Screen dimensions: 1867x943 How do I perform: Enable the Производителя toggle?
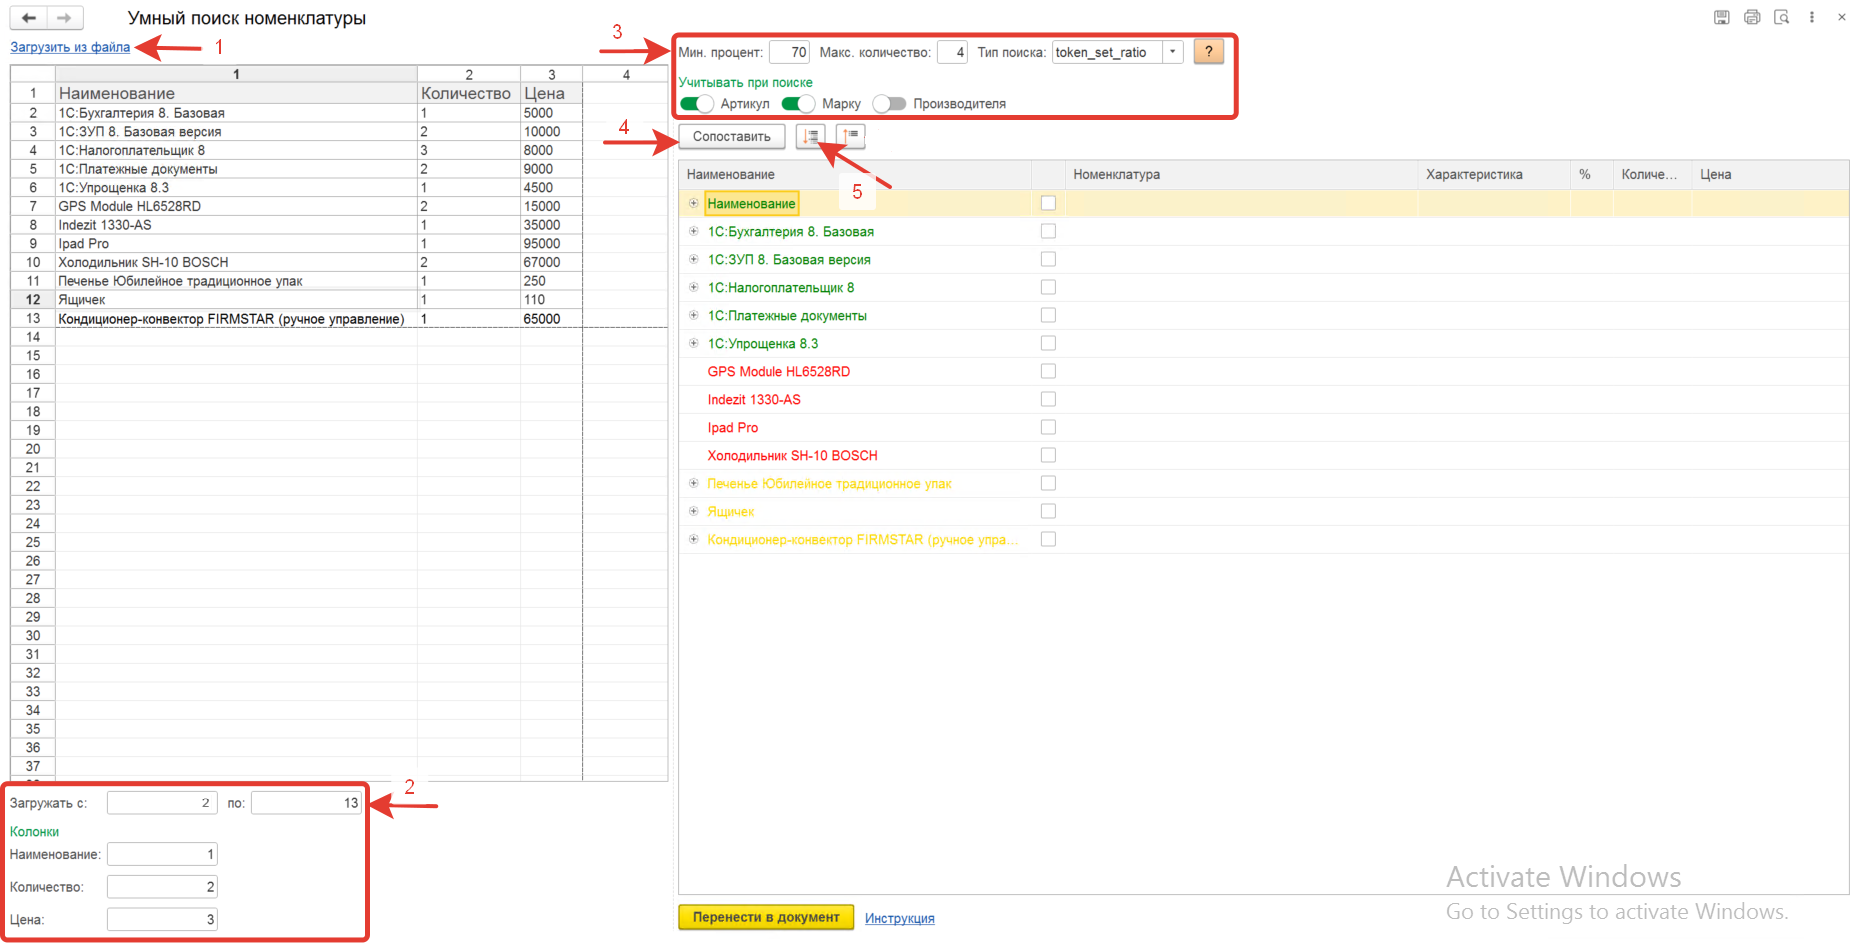[889, 104]
